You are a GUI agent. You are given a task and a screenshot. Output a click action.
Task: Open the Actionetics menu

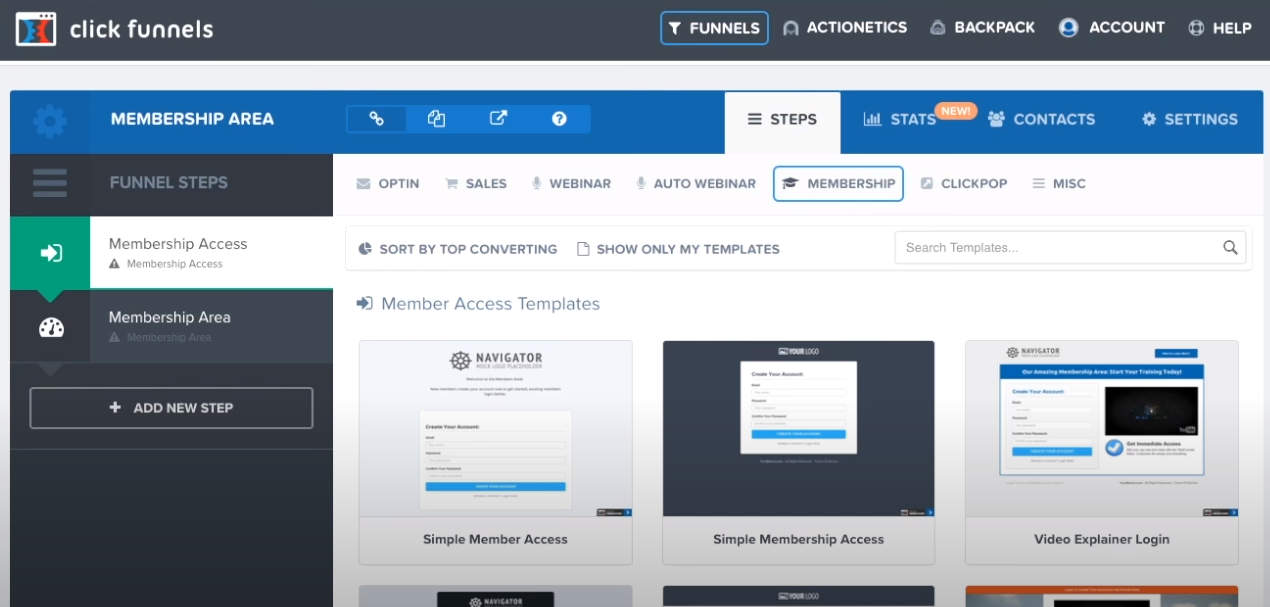pos(845,28)
